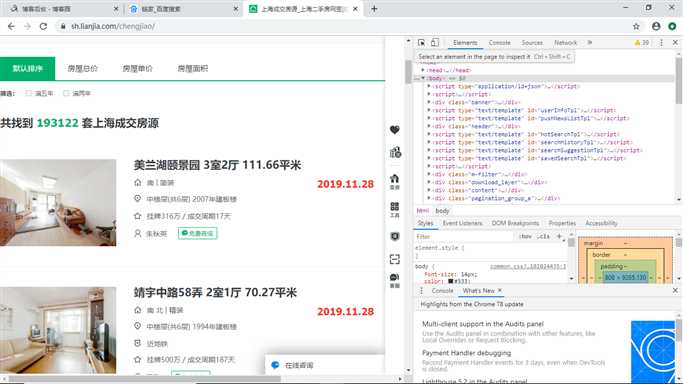Viewport: 683px width, 384px height.
Task: Close the DevTools panel with the X
Action: tap(675, 43)
